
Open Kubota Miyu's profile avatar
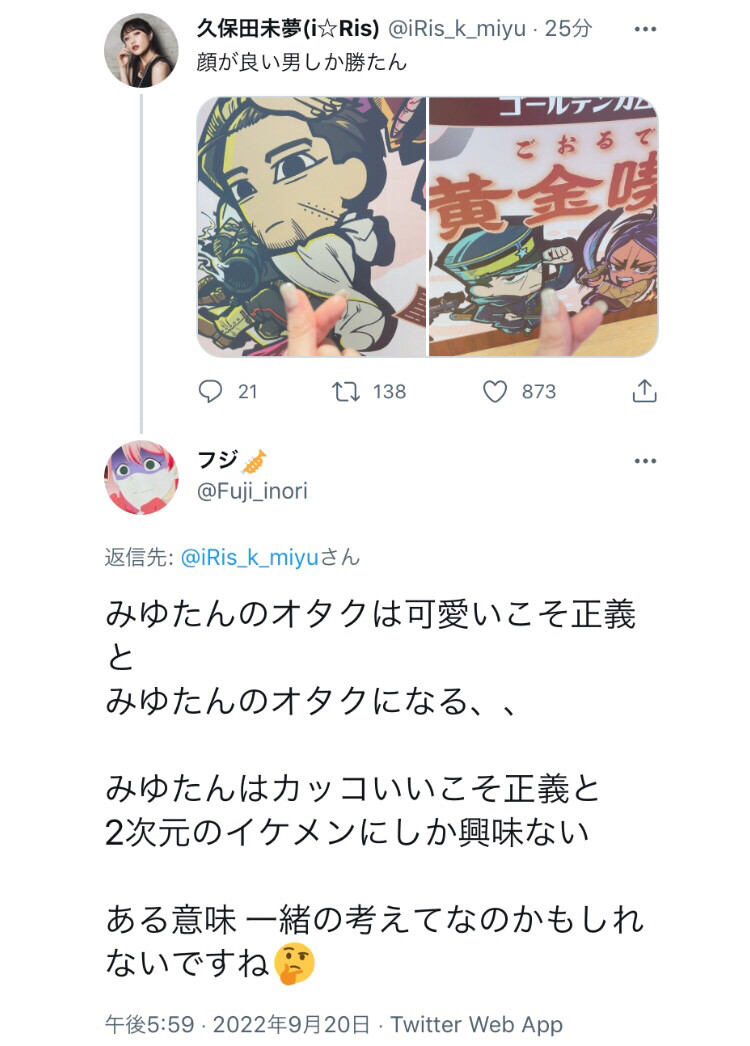pos(141,51)
